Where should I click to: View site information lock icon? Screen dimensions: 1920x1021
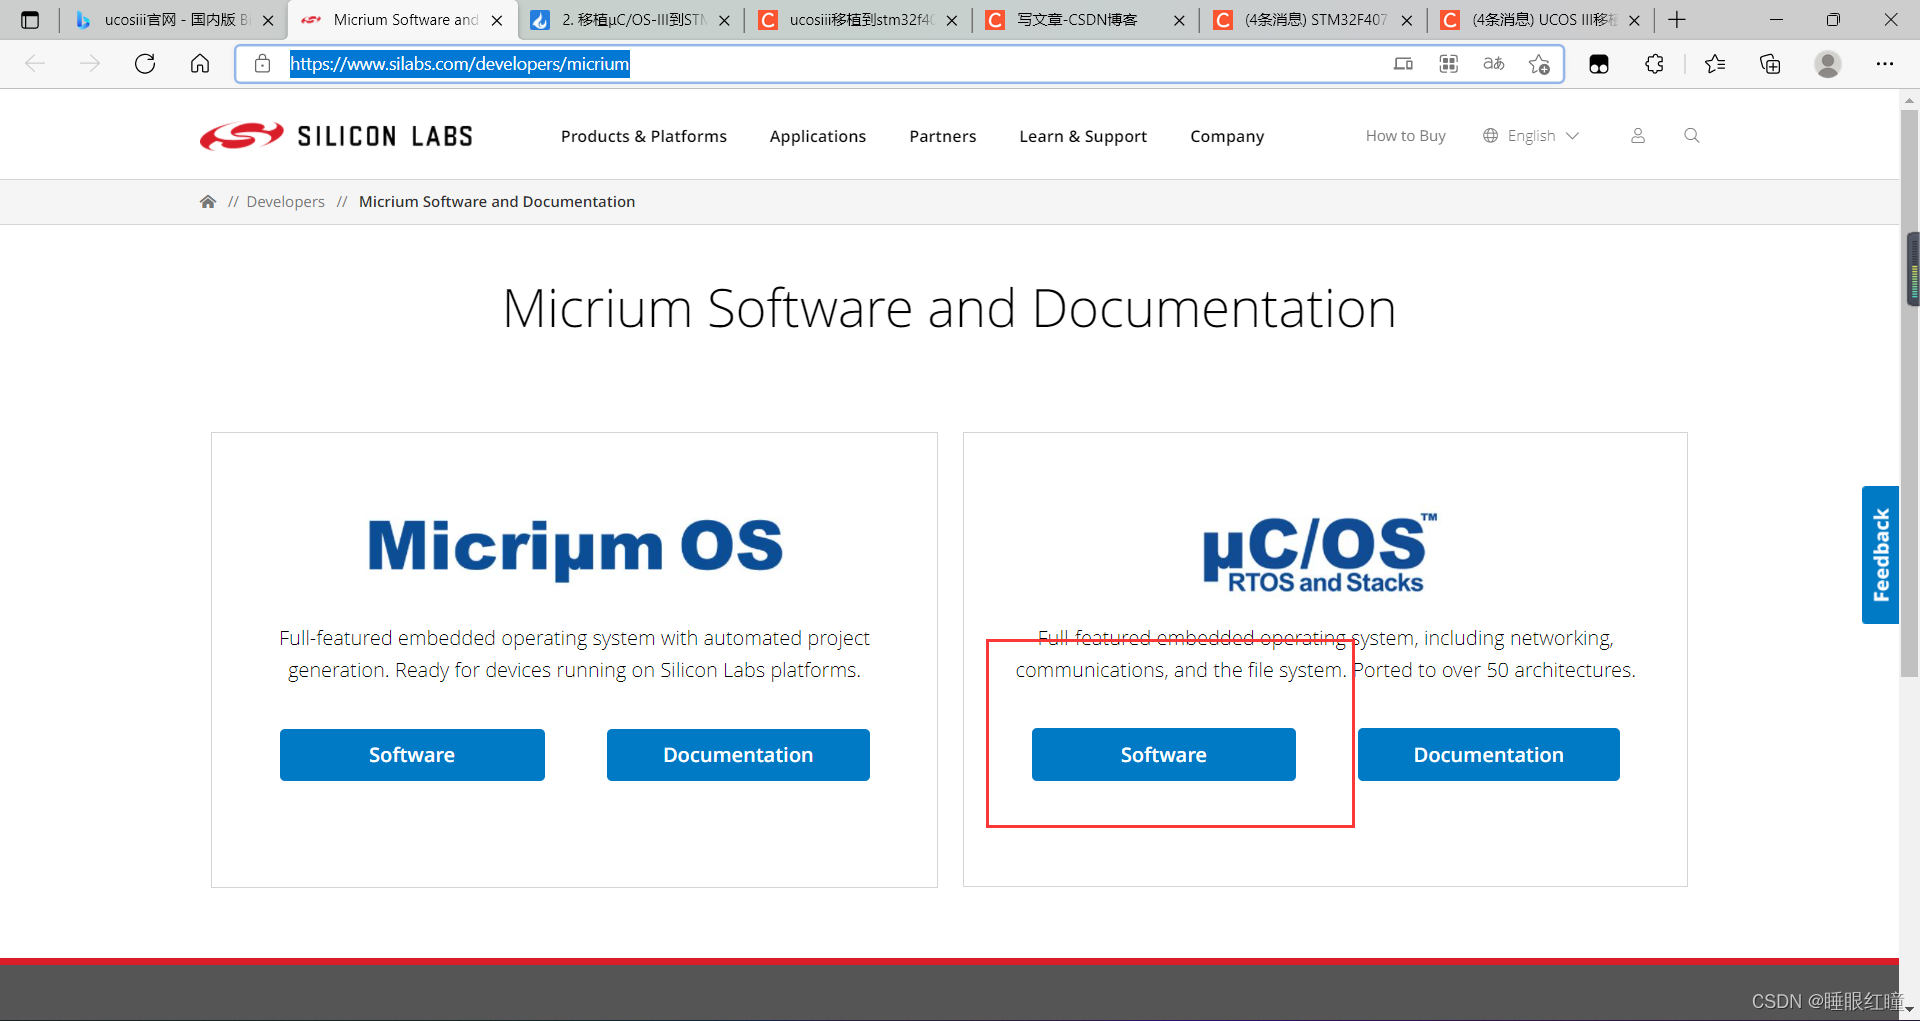[x=262, y=64]
